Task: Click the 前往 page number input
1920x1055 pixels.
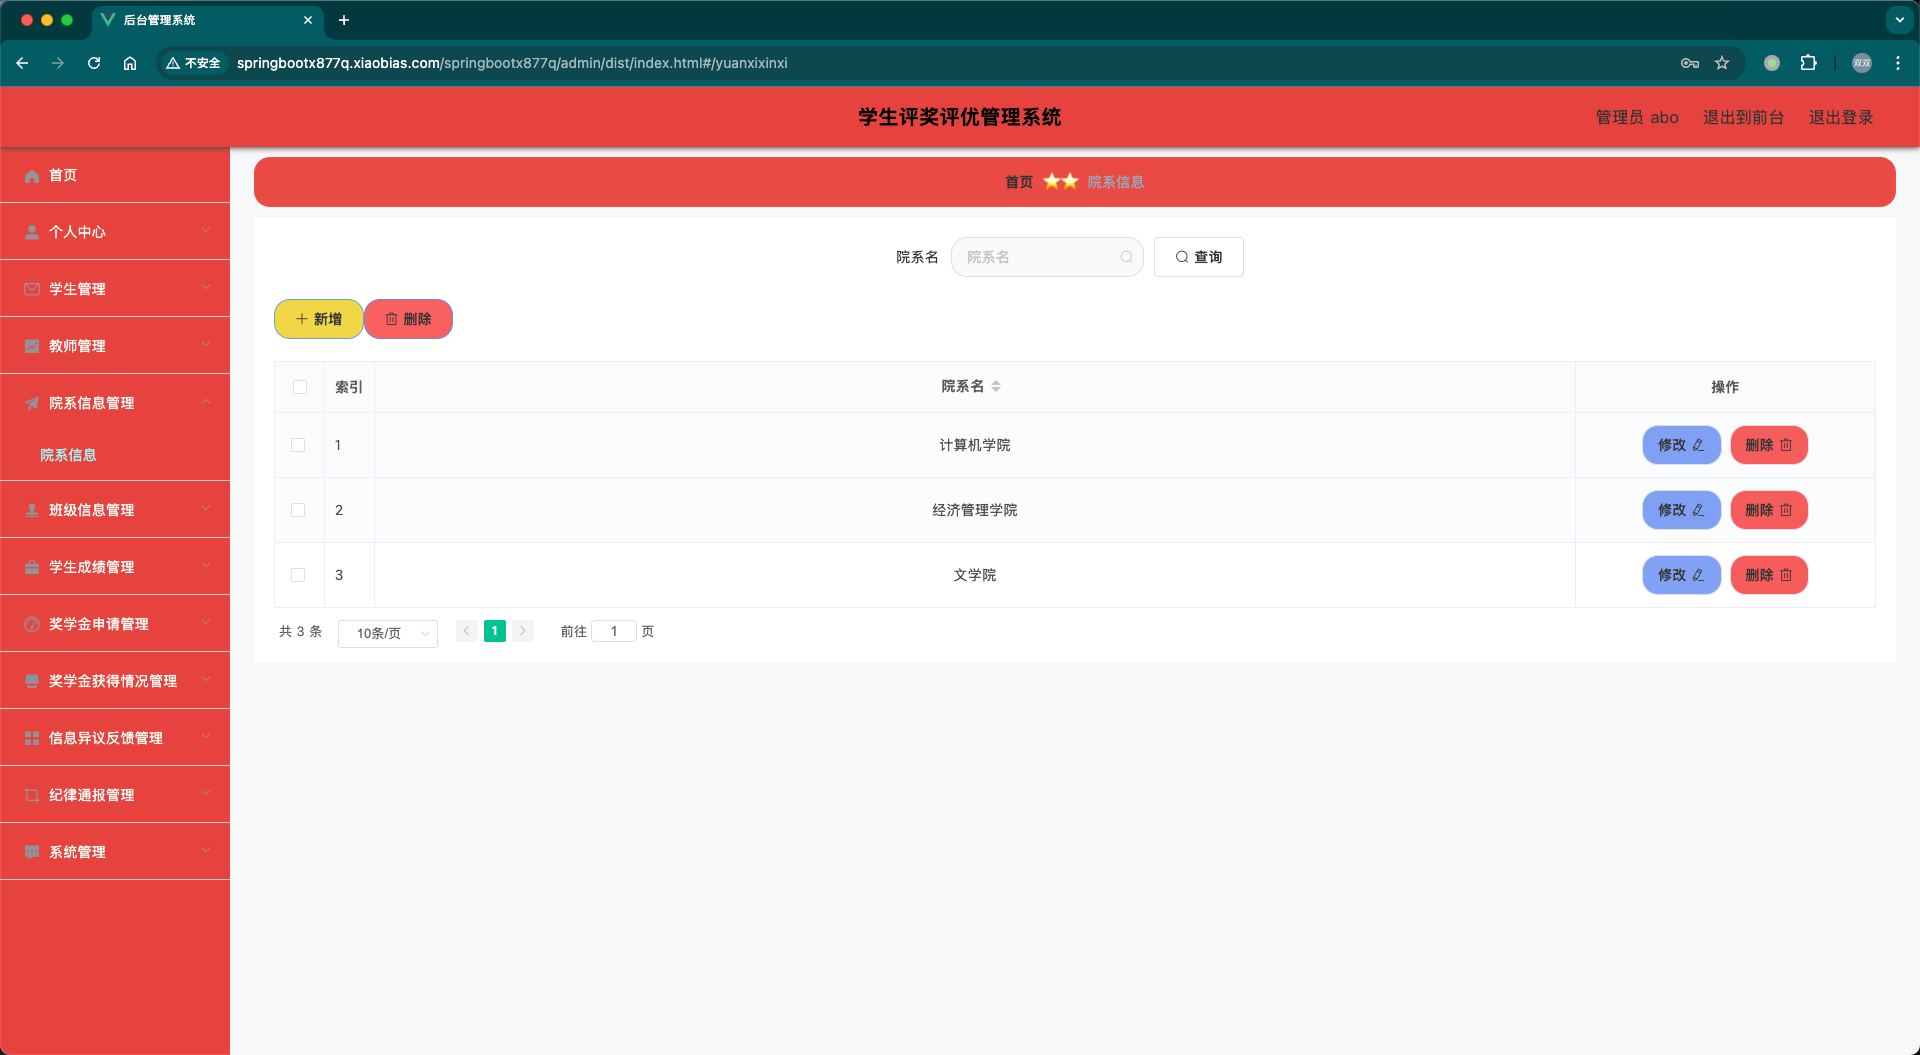Action: click(614, 631)
